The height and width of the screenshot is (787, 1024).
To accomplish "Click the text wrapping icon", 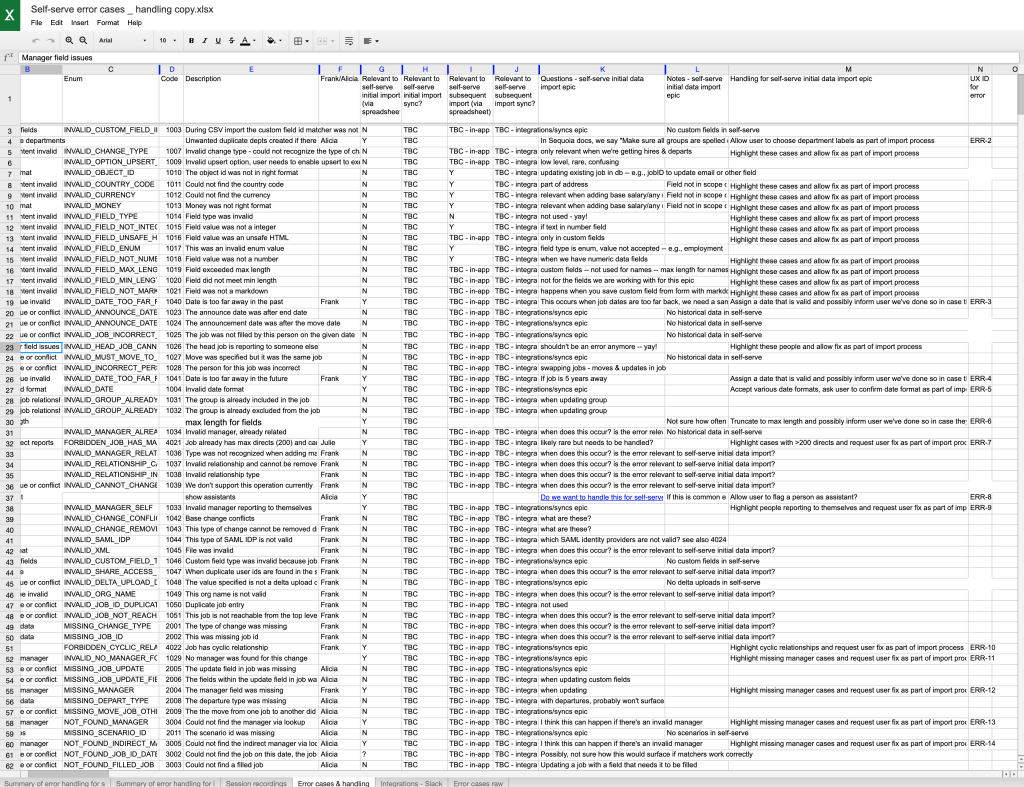I will (x=349, y=41).
